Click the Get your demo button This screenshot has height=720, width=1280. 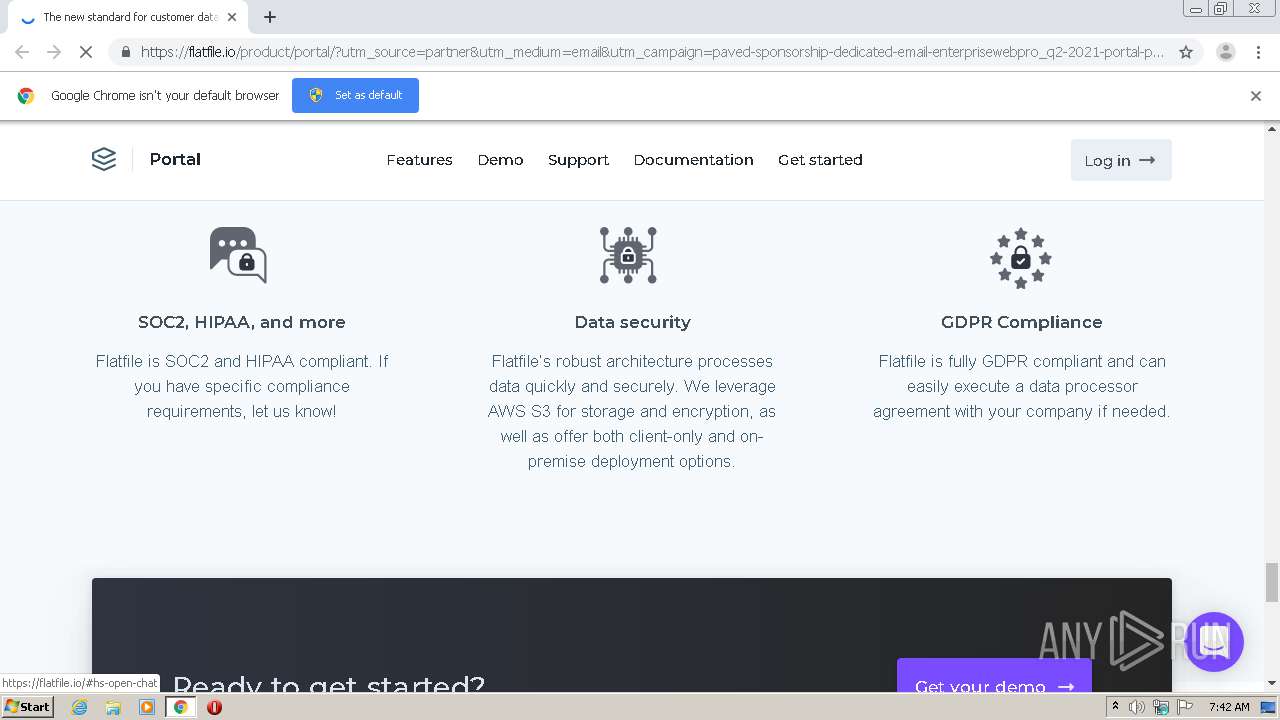(x=994, y=676)
